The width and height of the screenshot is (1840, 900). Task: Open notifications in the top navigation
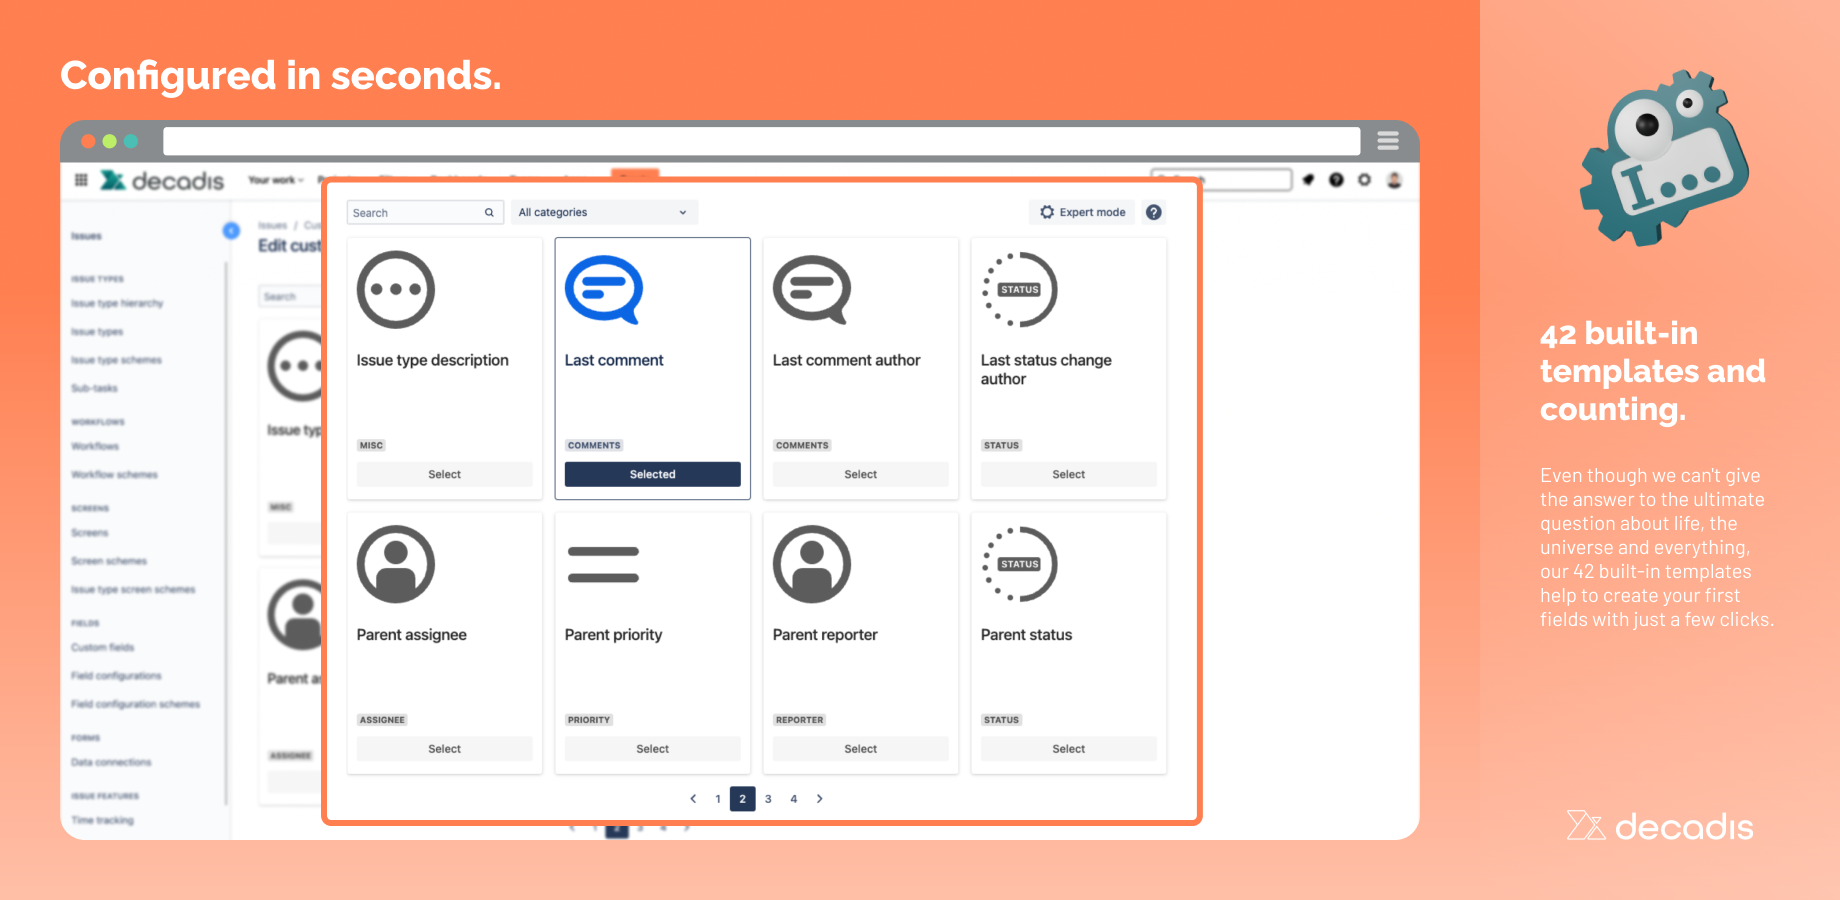[1308, 180]
